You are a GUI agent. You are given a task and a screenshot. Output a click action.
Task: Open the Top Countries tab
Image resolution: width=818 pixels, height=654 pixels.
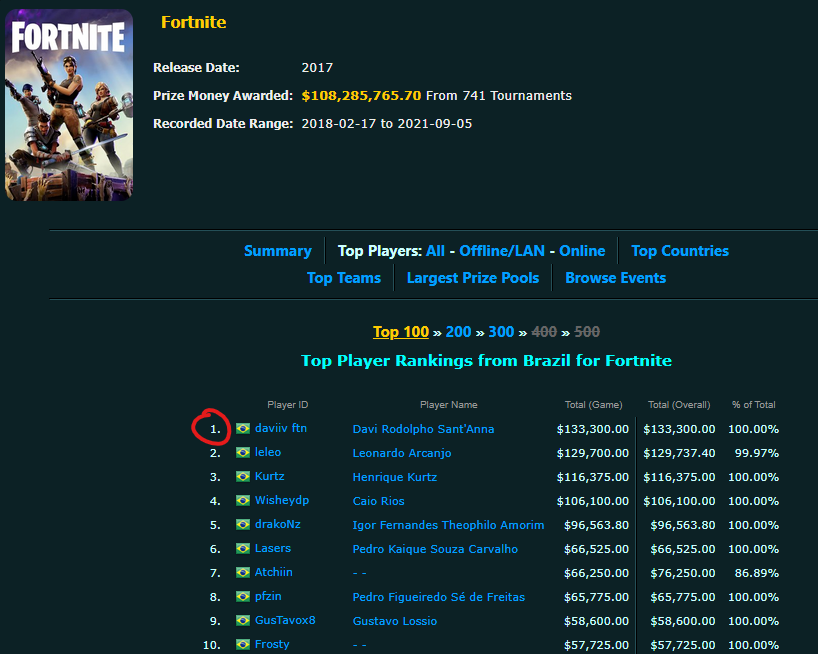coord(680,251)
